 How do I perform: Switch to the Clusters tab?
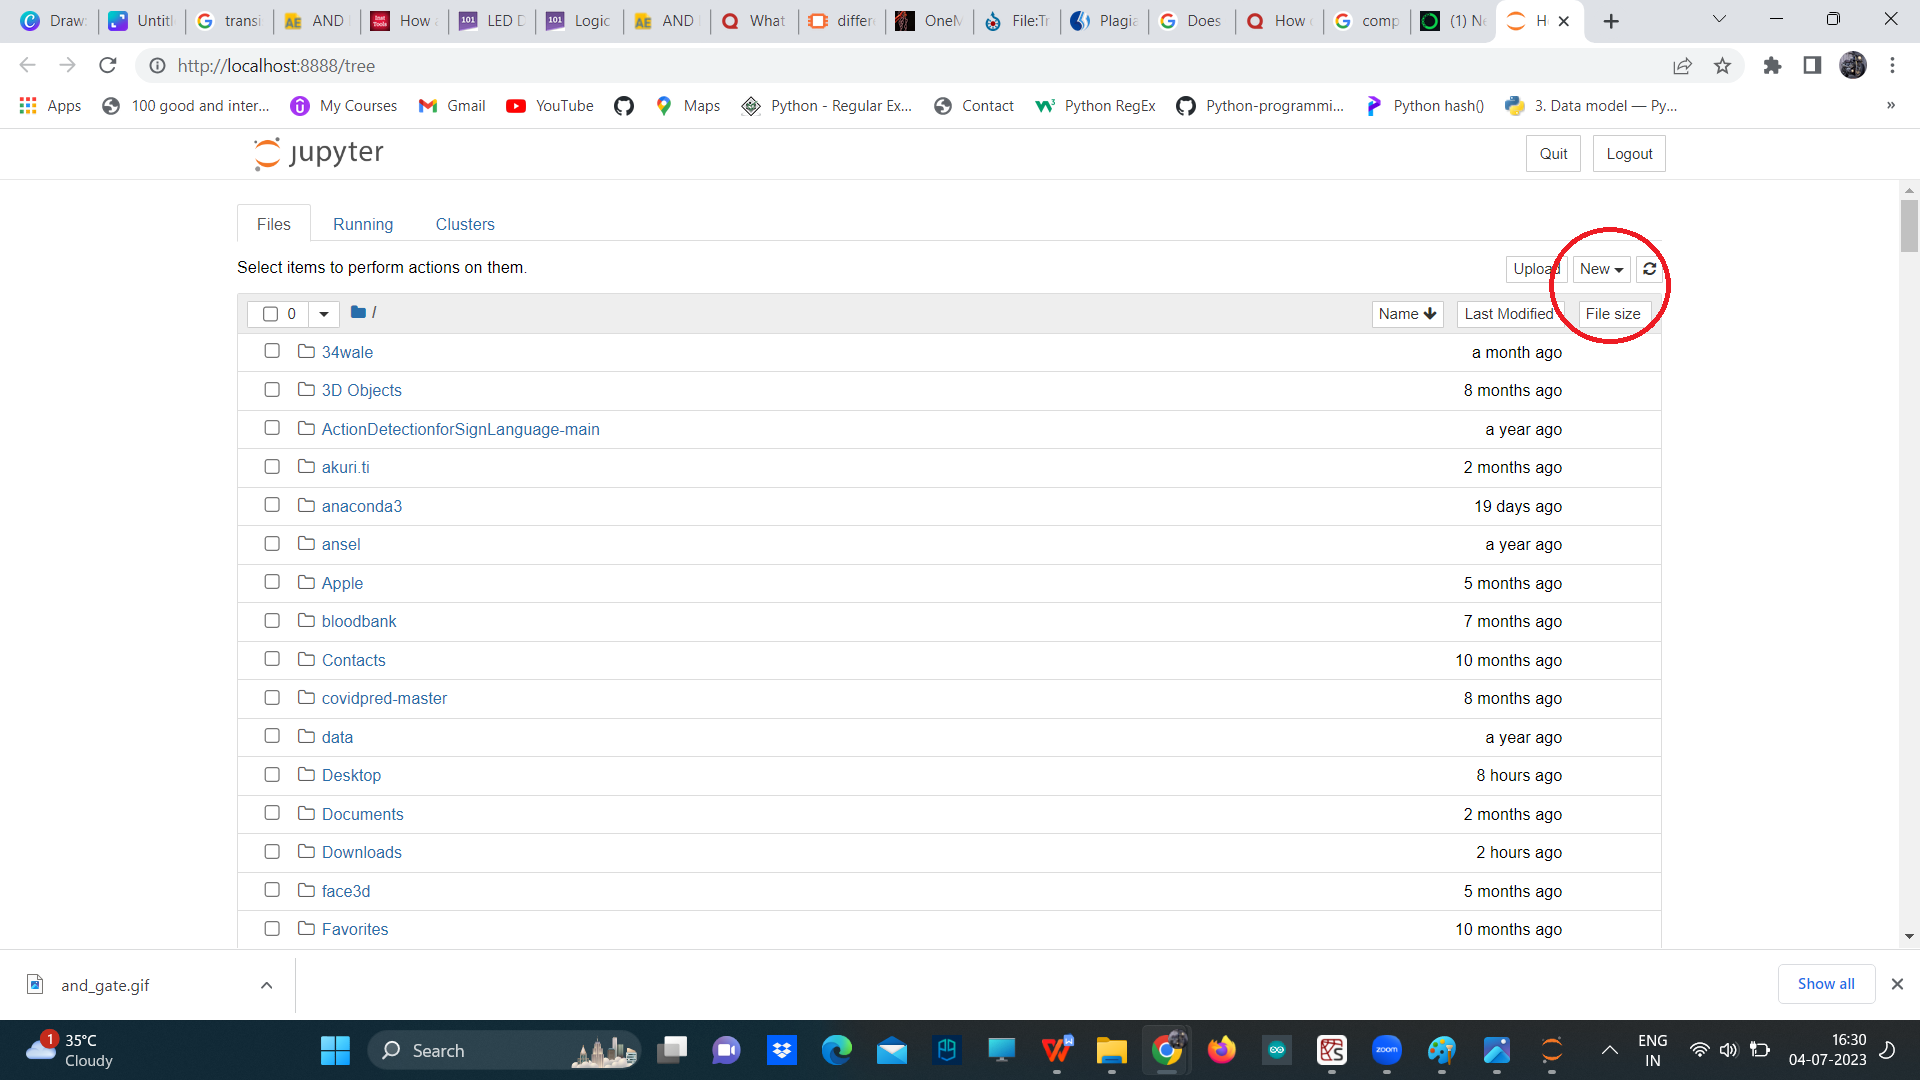[x=465, y=224]
